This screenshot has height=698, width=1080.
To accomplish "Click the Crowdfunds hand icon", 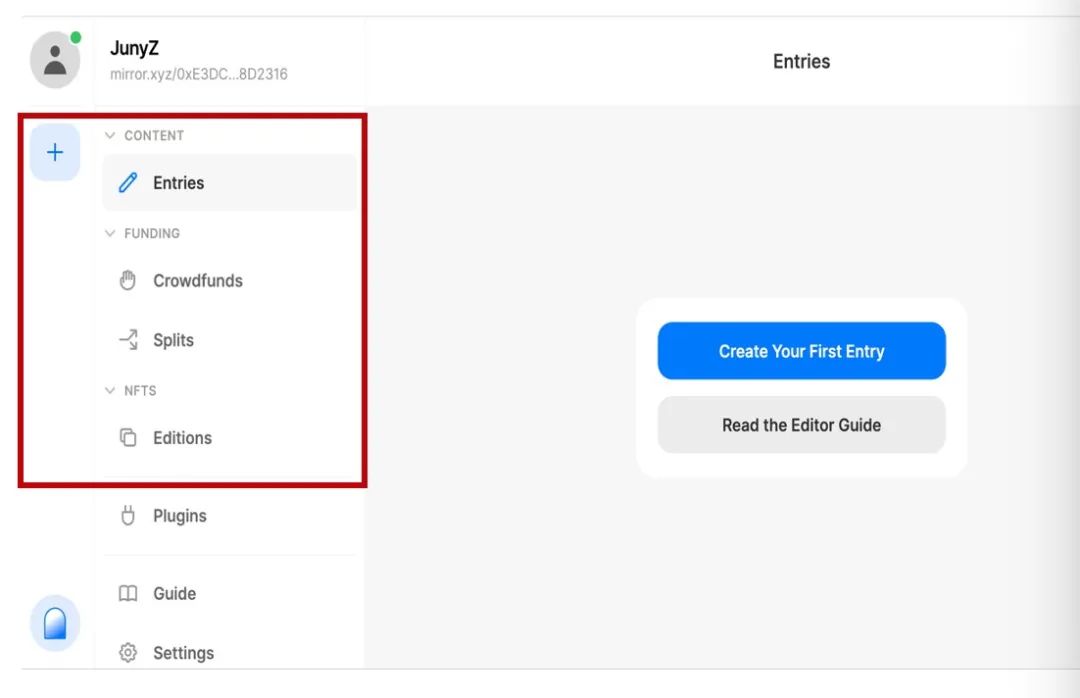I will (128, 281).
